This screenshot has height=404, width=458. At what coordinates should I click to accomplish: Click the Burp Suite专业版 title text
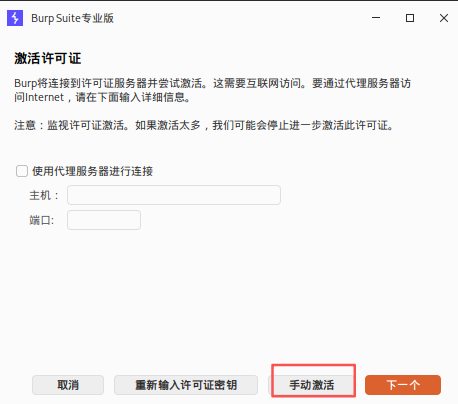(x=72, y=18)
